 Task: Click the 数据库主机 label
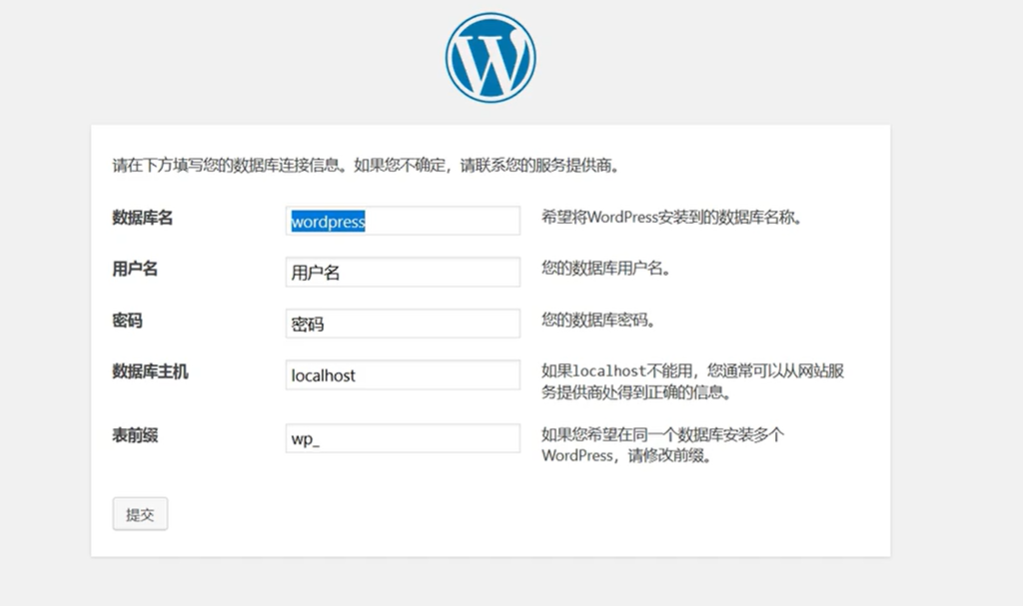tap(150, 372)
